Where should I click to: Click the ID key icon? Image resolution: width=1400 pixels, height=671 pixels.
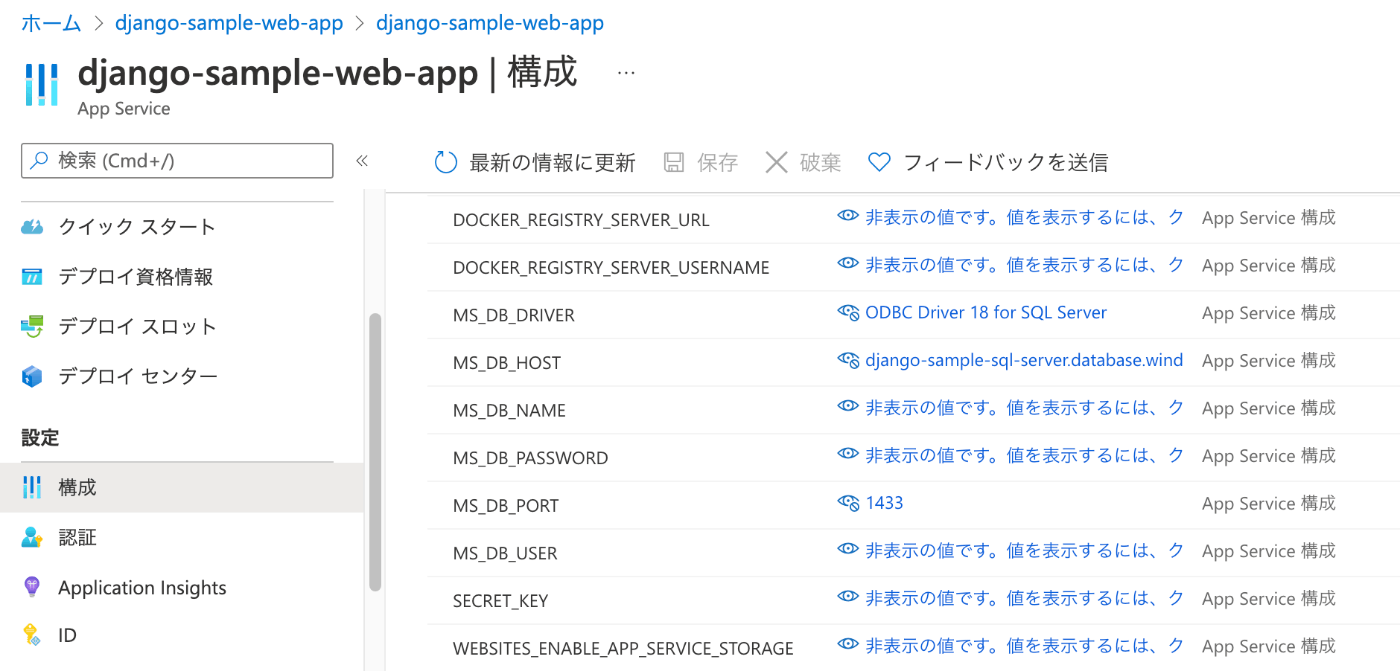[x=32, y=634]
